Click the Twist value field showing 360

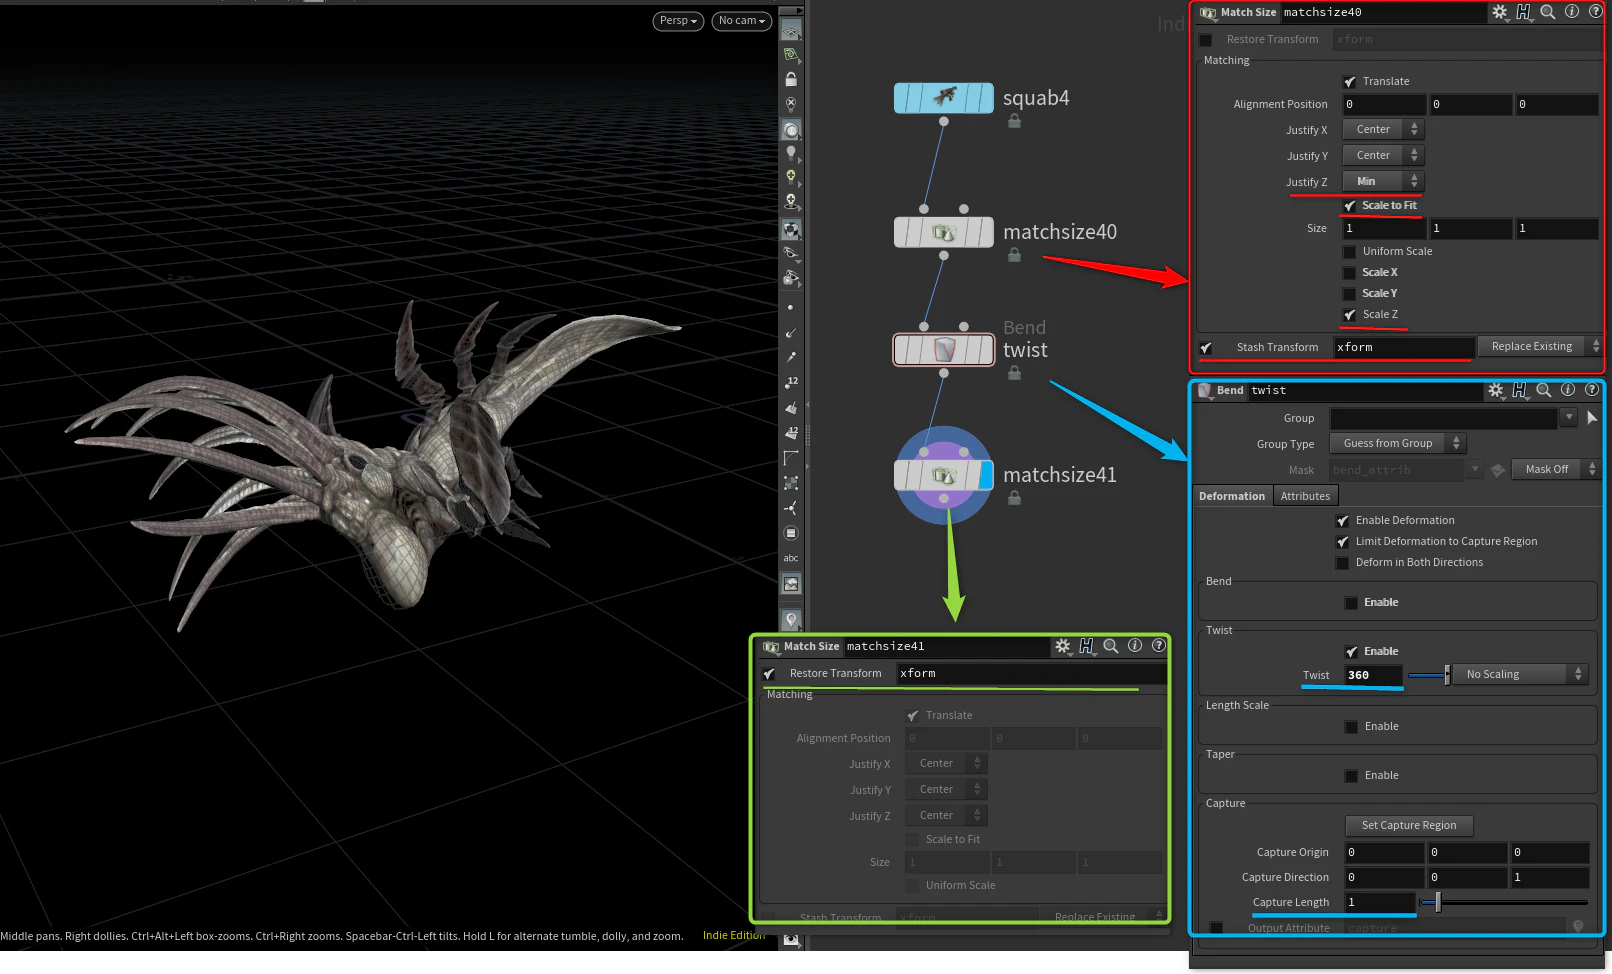pos(1373,675)
